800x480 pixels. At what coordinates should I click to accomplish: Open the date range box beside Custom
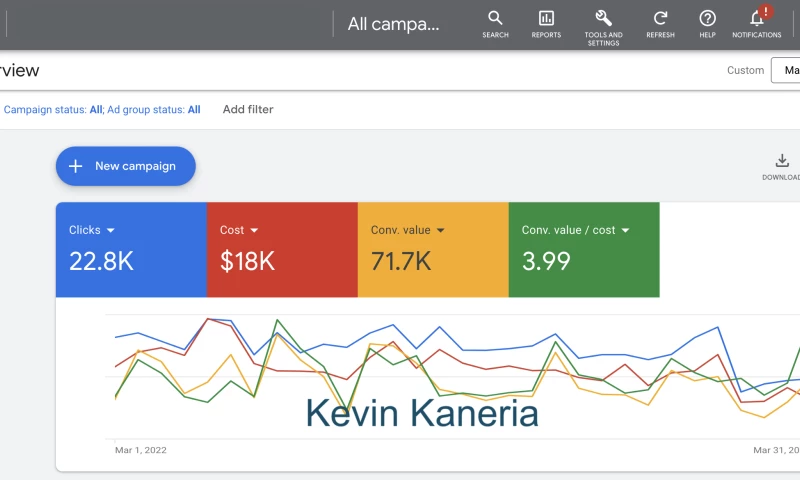[786, 70]
